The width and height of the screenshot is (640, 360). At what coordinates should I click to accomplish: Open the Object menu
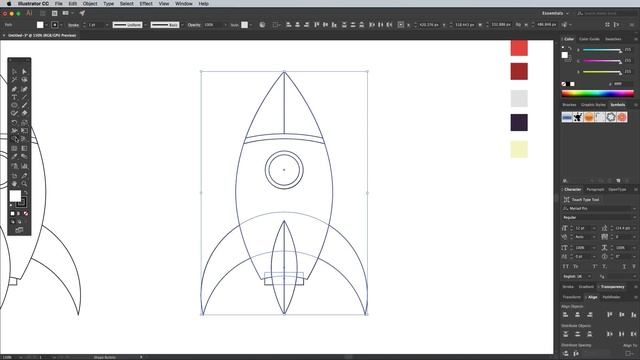tap(90, 3)
